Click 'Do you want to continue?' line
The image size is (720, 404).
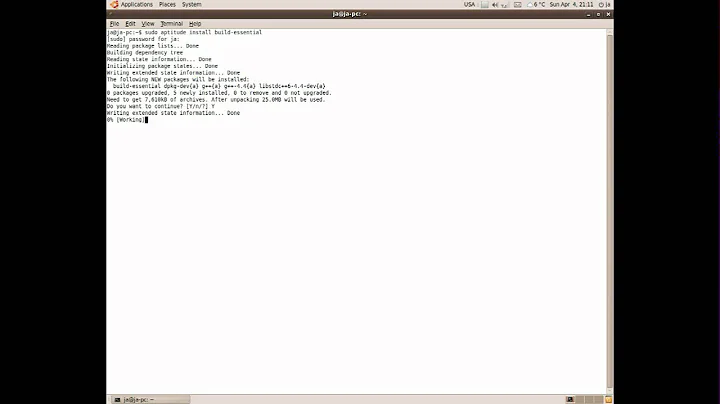[161, 106]
